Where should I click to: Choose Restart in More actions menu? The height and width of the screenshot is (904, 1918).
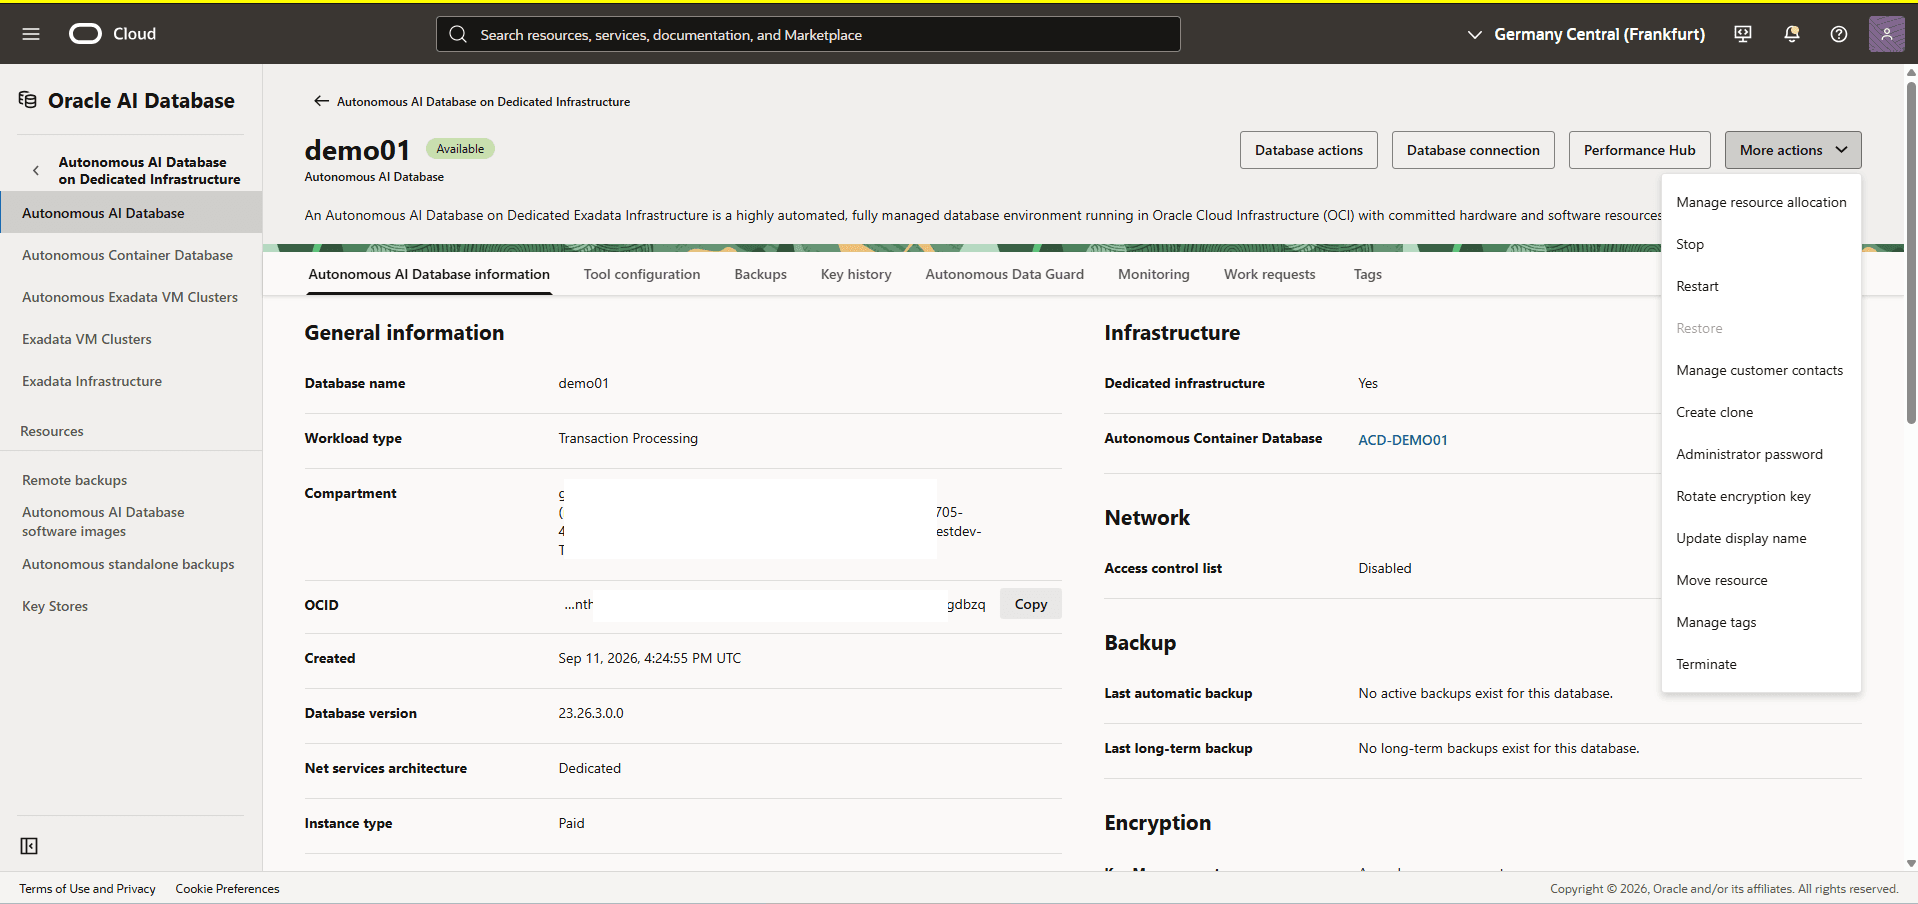(1761, 286)
